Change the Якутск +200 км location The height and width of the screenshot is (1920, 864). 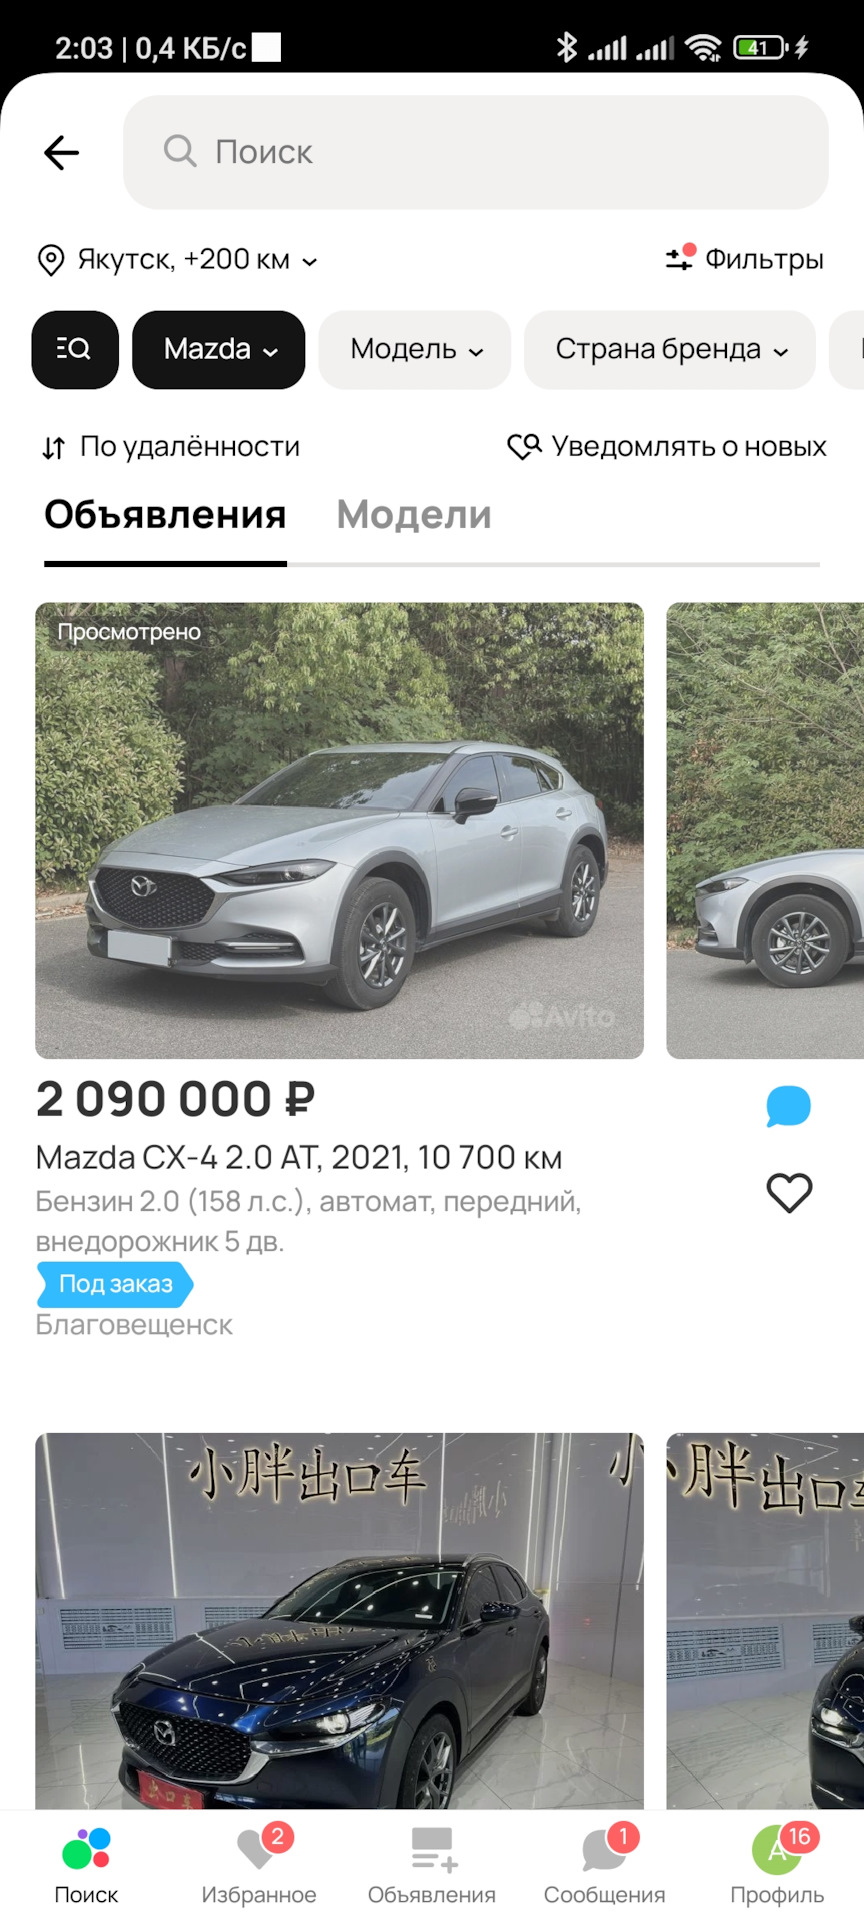pos(178,260)
